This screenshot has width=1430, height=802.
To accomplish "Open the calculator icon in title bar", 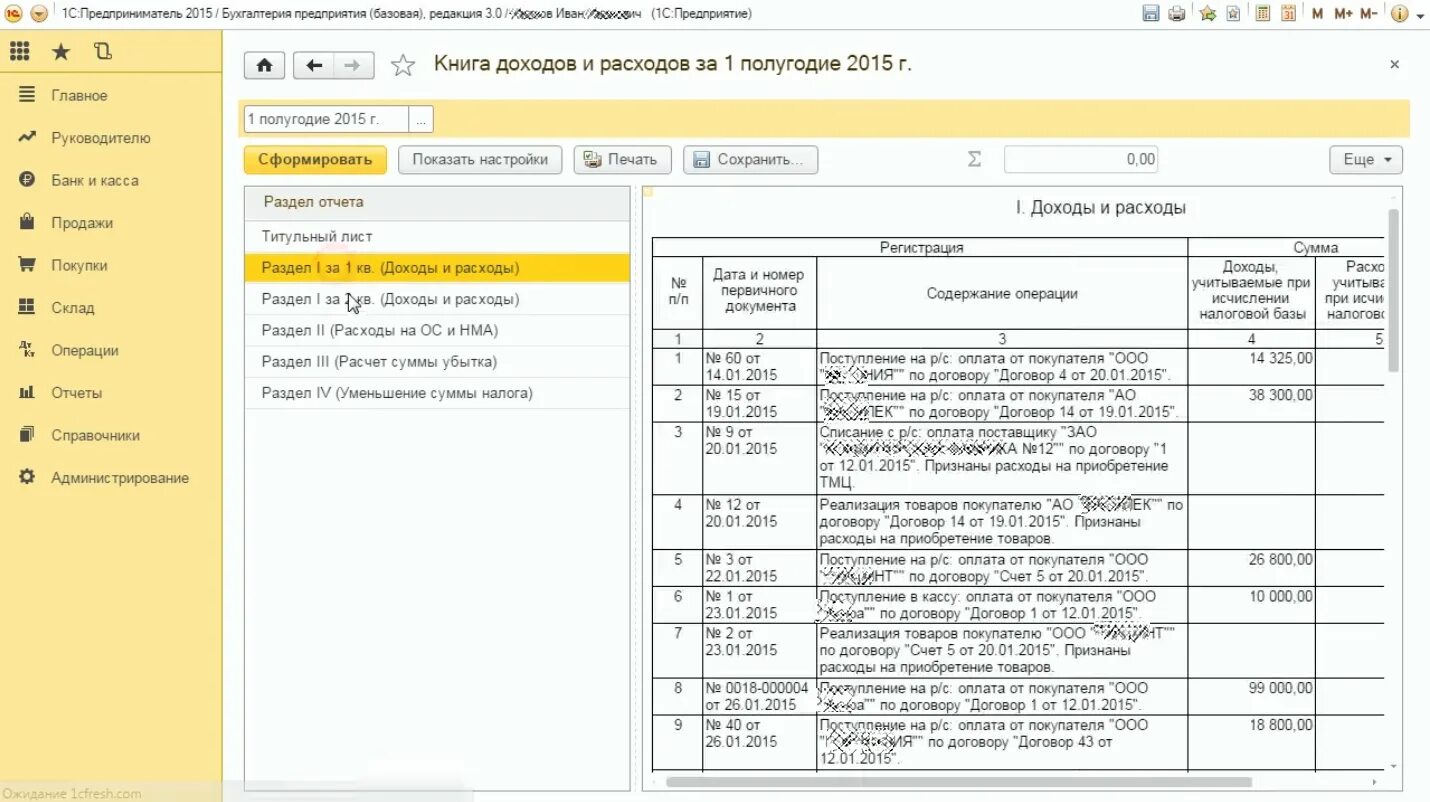I will (1263, 14).
